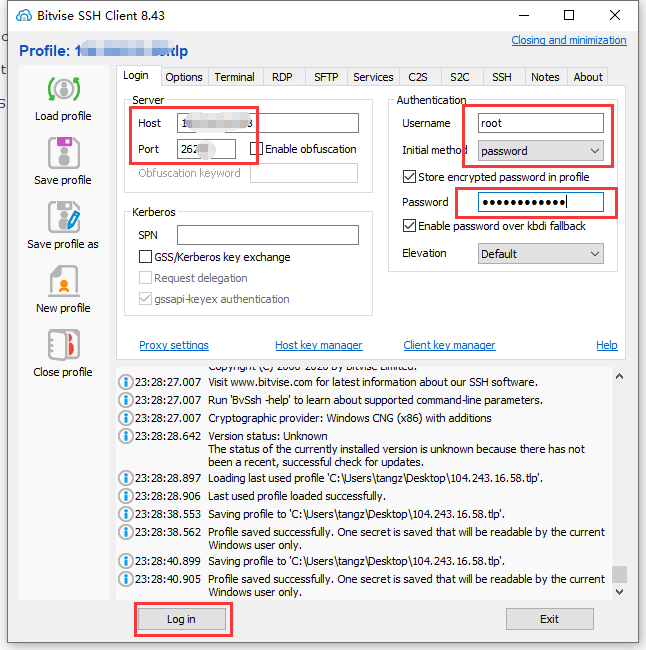The width and height of the screenshot is (646, 650).
Task: Click the Save profile as icon
Action: click(x=63, y=217)
